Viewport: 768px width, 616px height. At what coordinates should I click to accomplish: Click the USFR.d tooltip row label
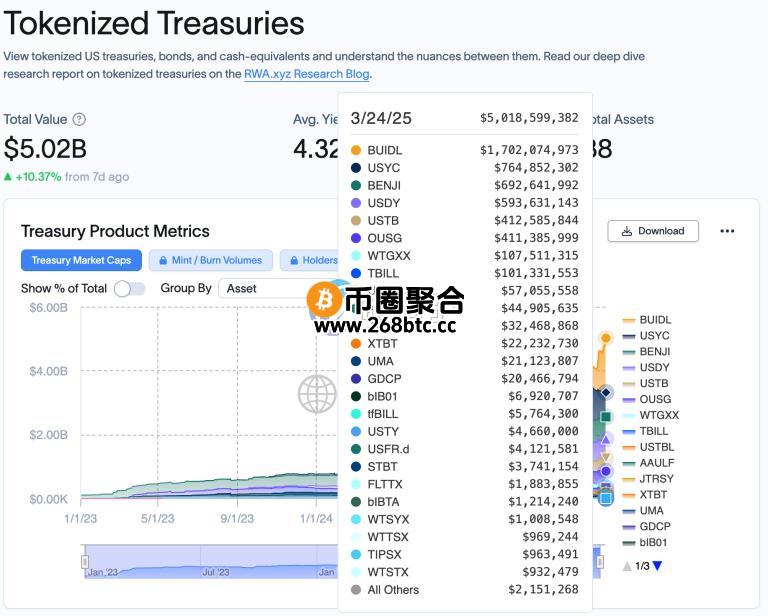(x=388, y=450)
